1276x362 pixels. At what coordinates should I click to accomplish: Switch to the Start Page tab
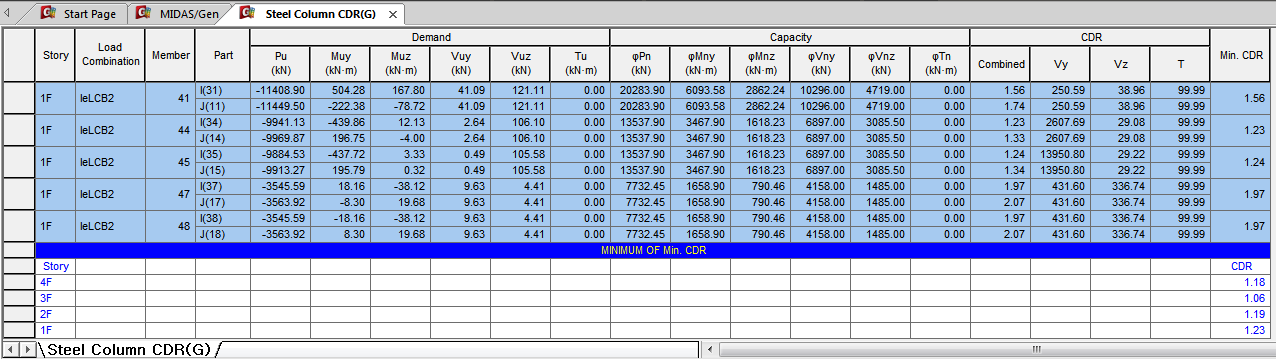[86, 14]
